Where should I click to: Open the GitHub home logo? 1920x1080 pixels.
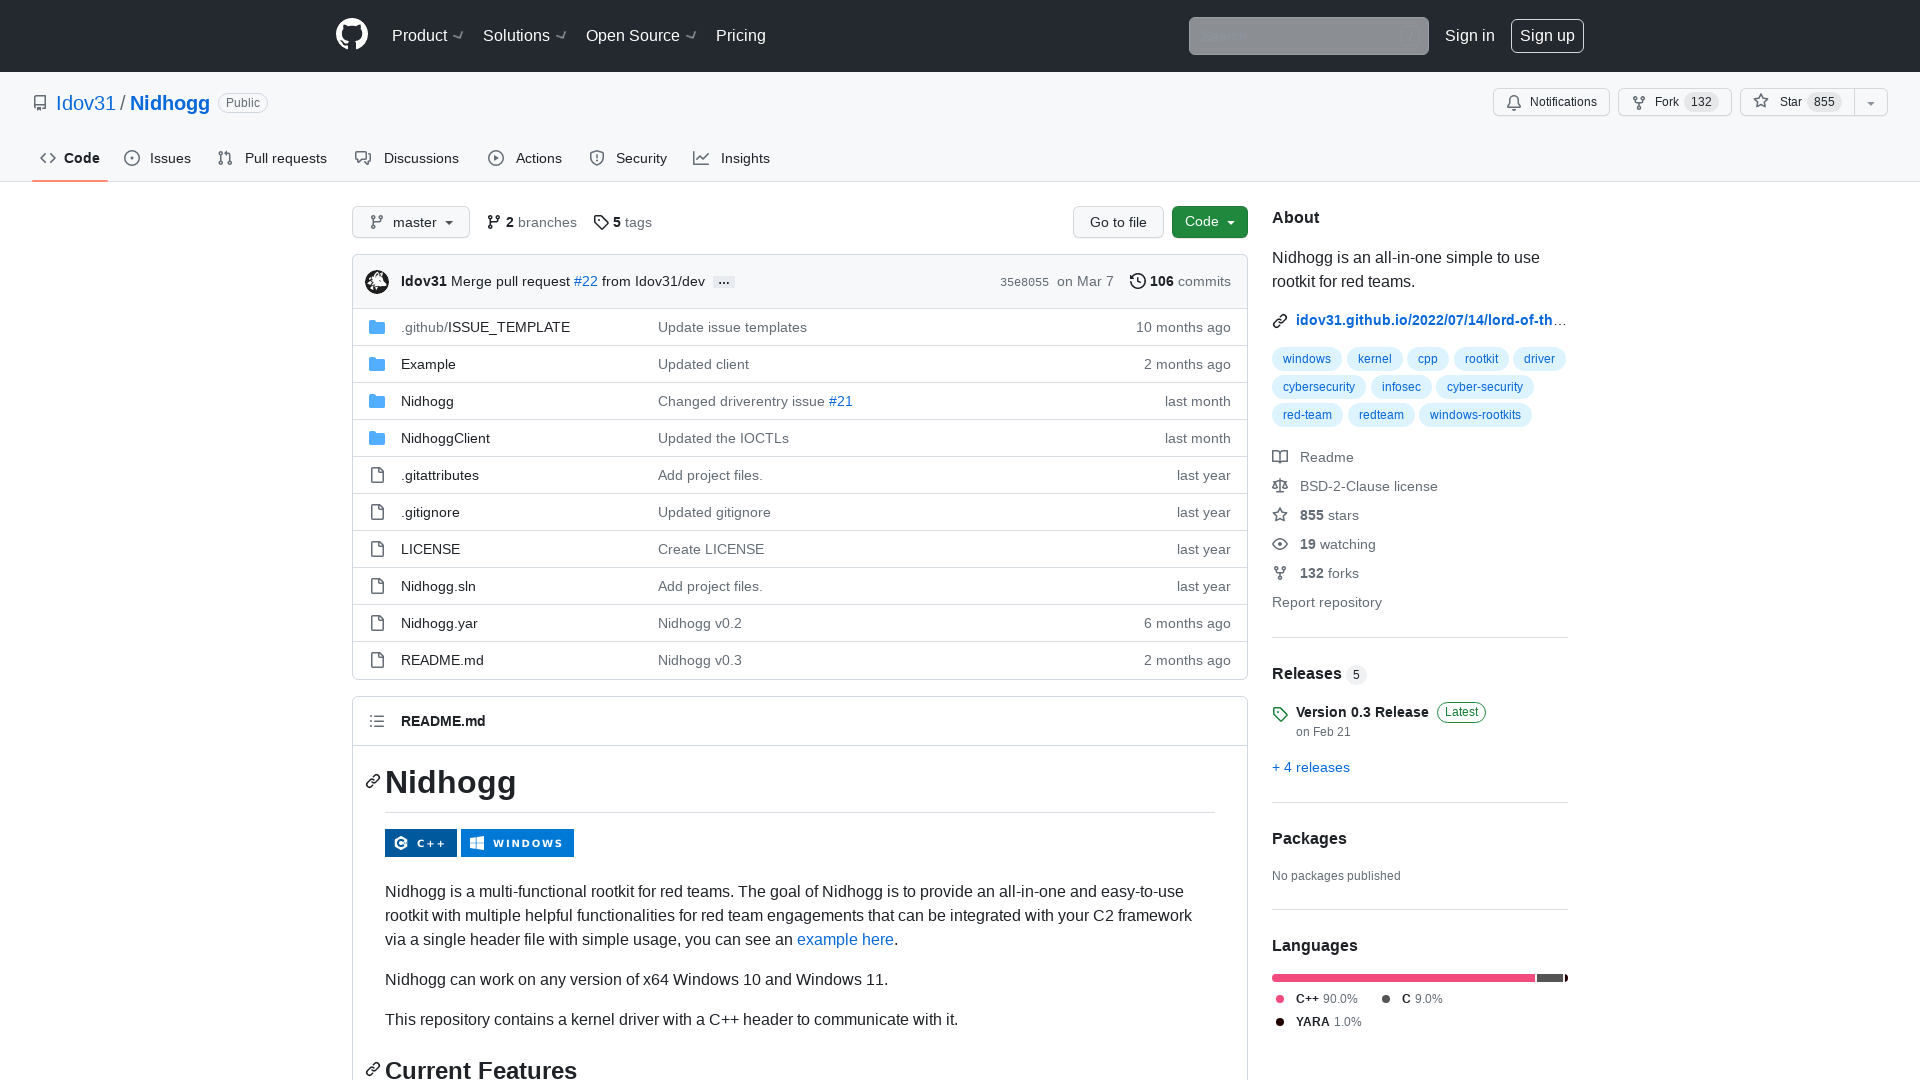click(351, 35)
